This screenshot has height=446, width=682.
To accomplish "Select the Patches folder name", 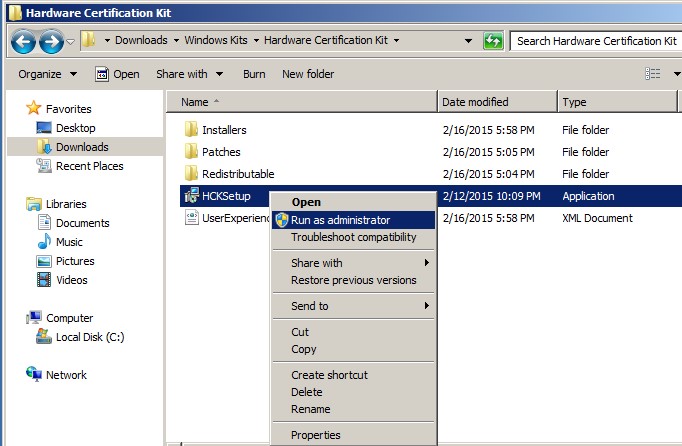I will 221,152.
